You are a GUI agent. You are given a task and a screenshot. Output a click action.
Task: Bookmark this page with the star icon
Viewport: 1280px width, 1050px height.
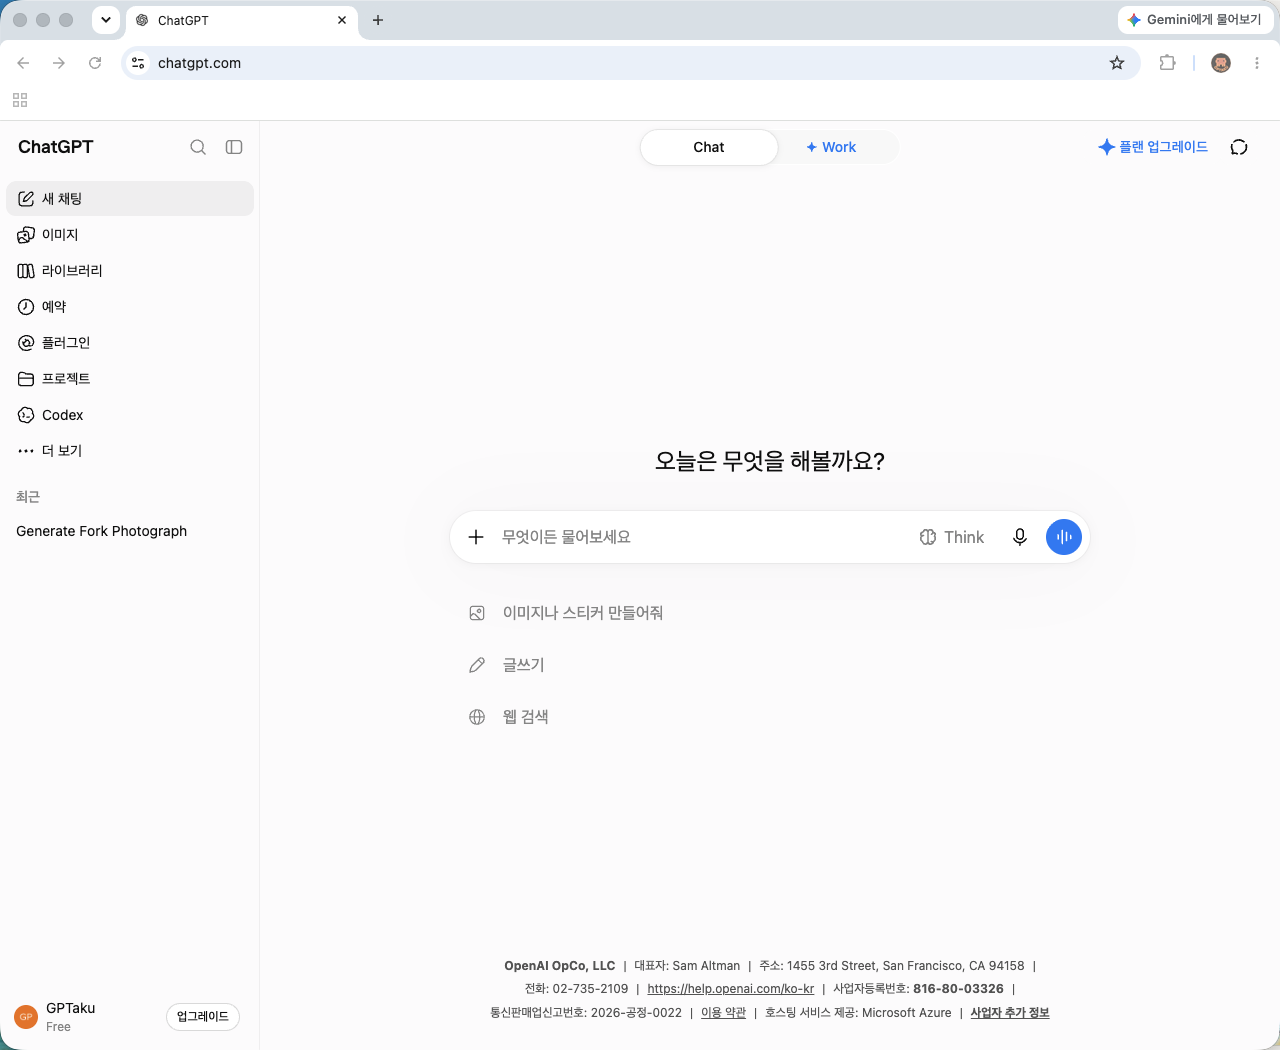pyautogui.click(x=1117, y=63)
